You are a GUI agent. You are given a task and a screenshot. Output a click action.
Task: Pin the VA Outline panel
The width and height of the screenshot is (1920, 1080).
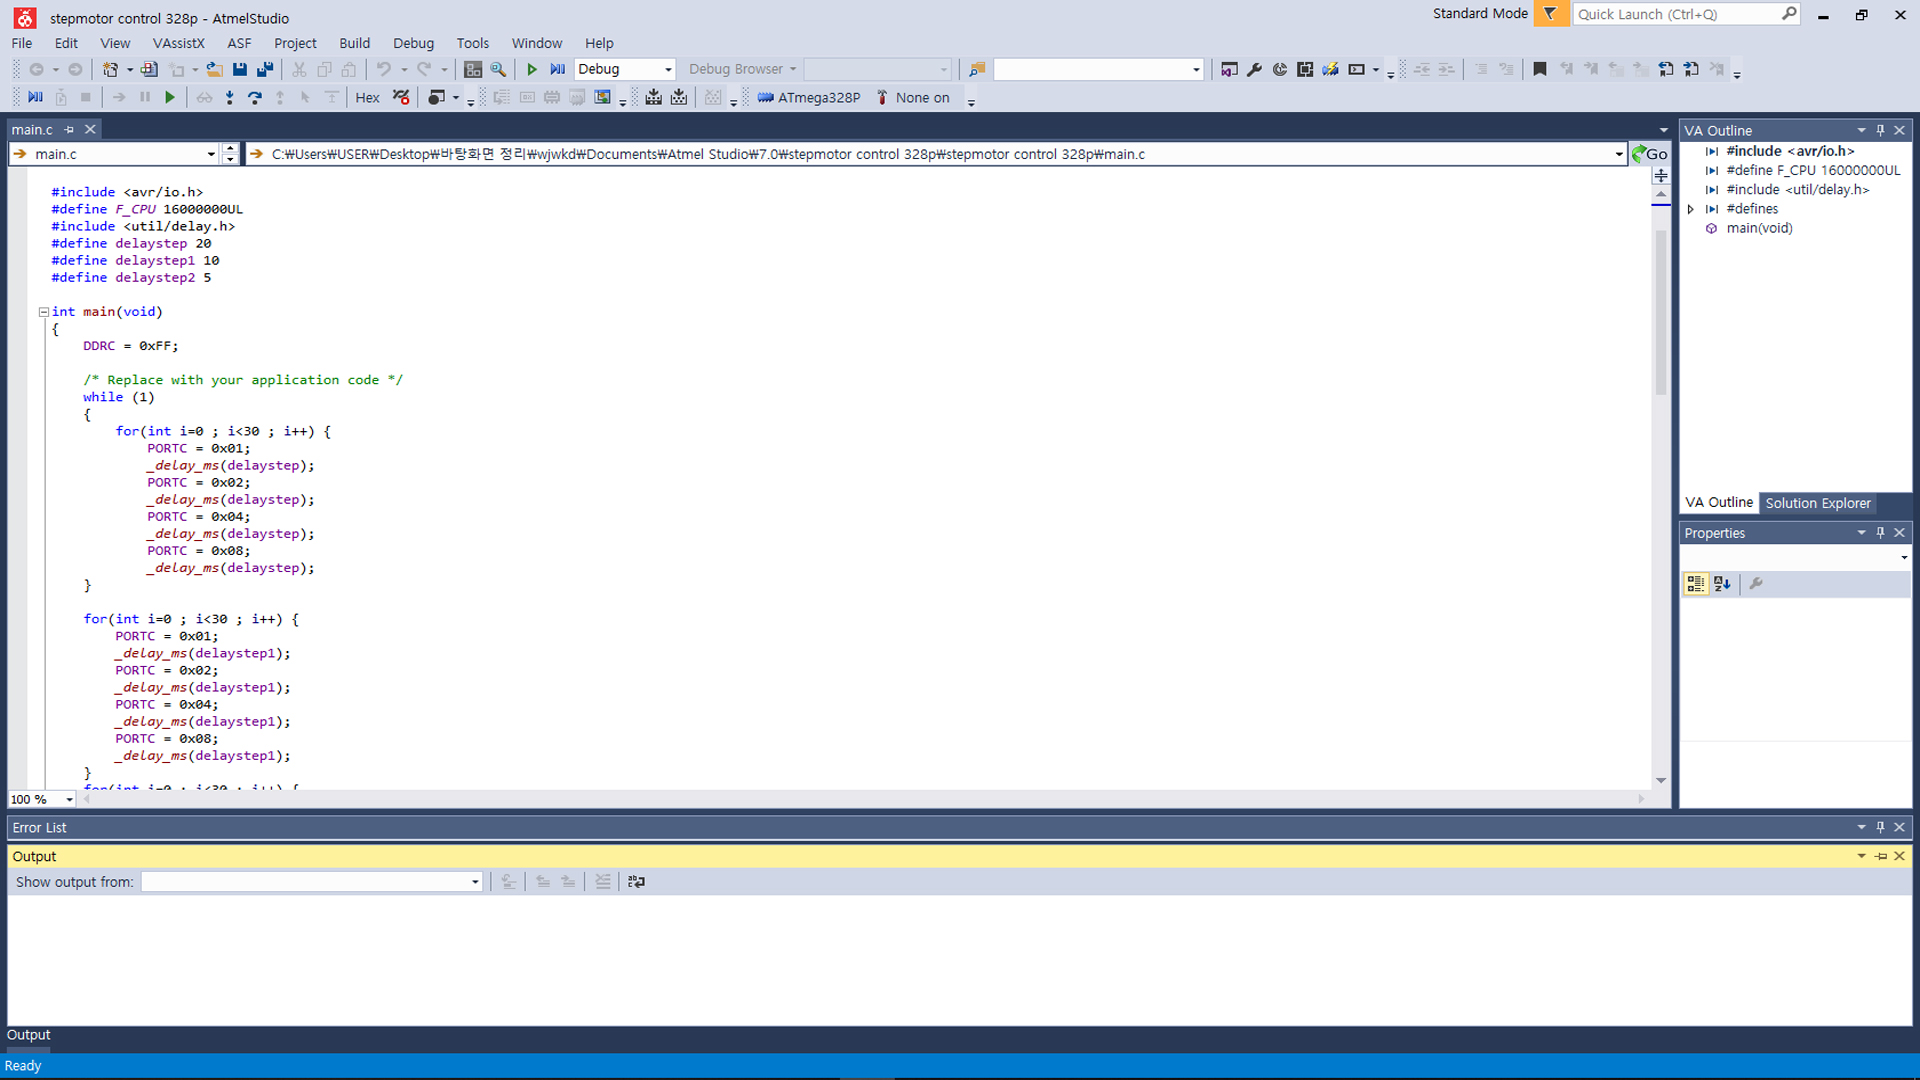tap(1880, 130)
